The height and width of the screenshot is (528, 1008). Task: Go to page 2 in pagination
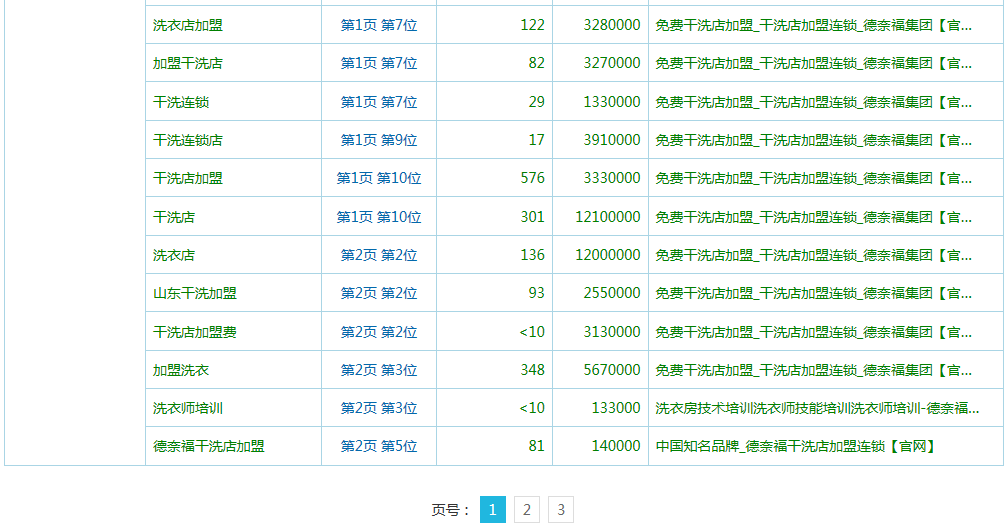click(527, 510)
